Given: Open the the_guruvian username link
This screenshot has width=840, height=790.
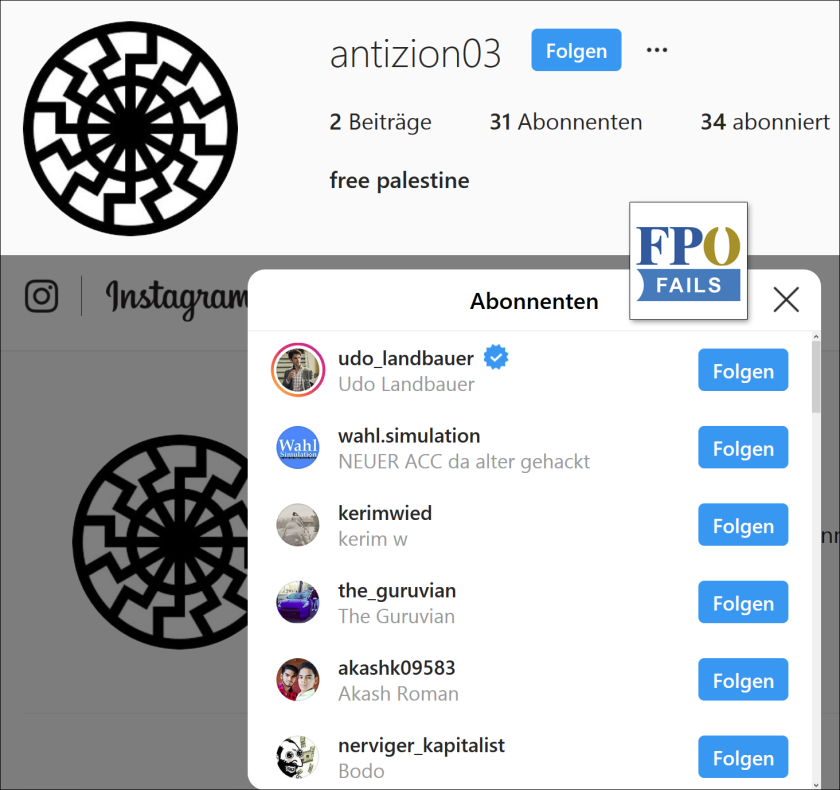Looking at the screenshot, I should pos(397,590).
